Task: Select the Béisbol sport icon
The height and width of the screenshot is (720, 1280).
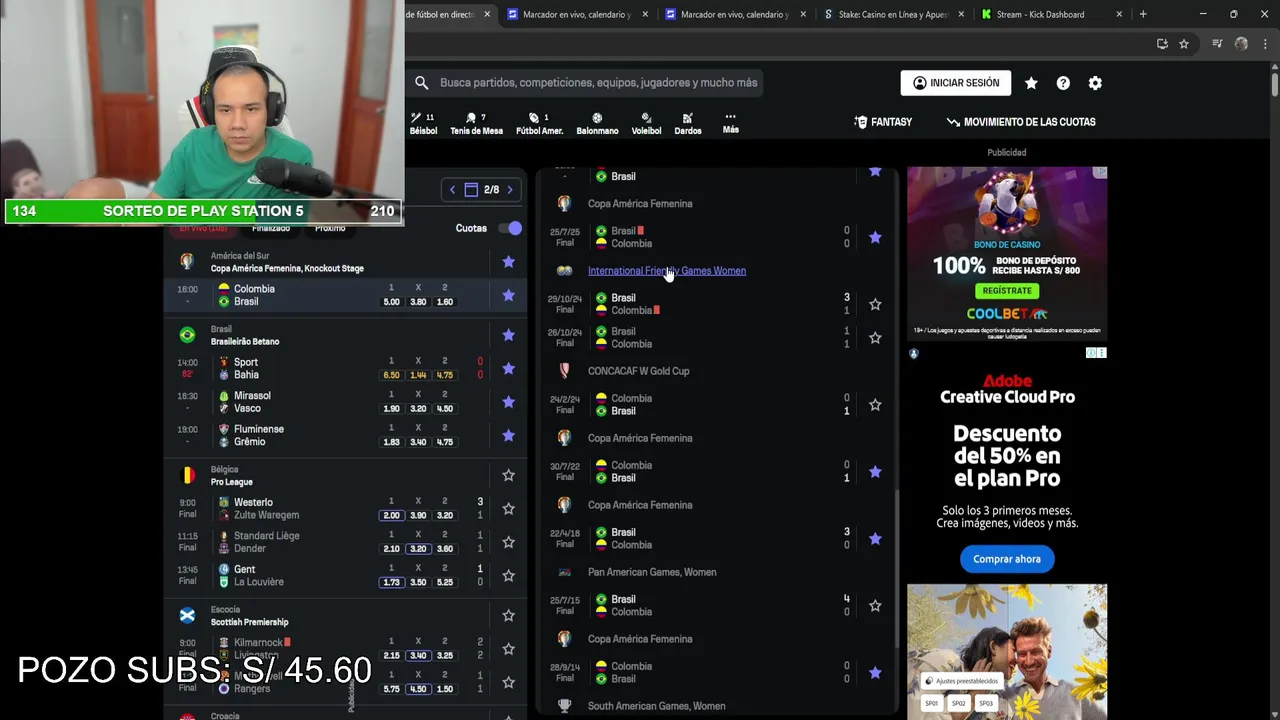Action: (423, 123)
